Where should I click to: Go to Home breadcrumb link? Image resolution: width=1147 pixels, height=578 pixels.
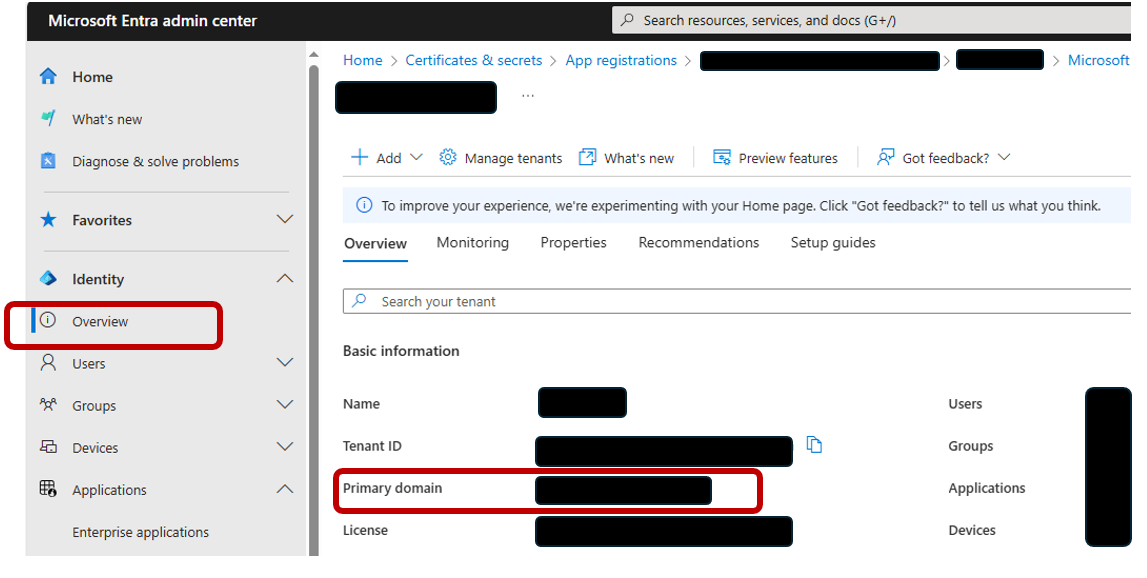tap(363, 60)
